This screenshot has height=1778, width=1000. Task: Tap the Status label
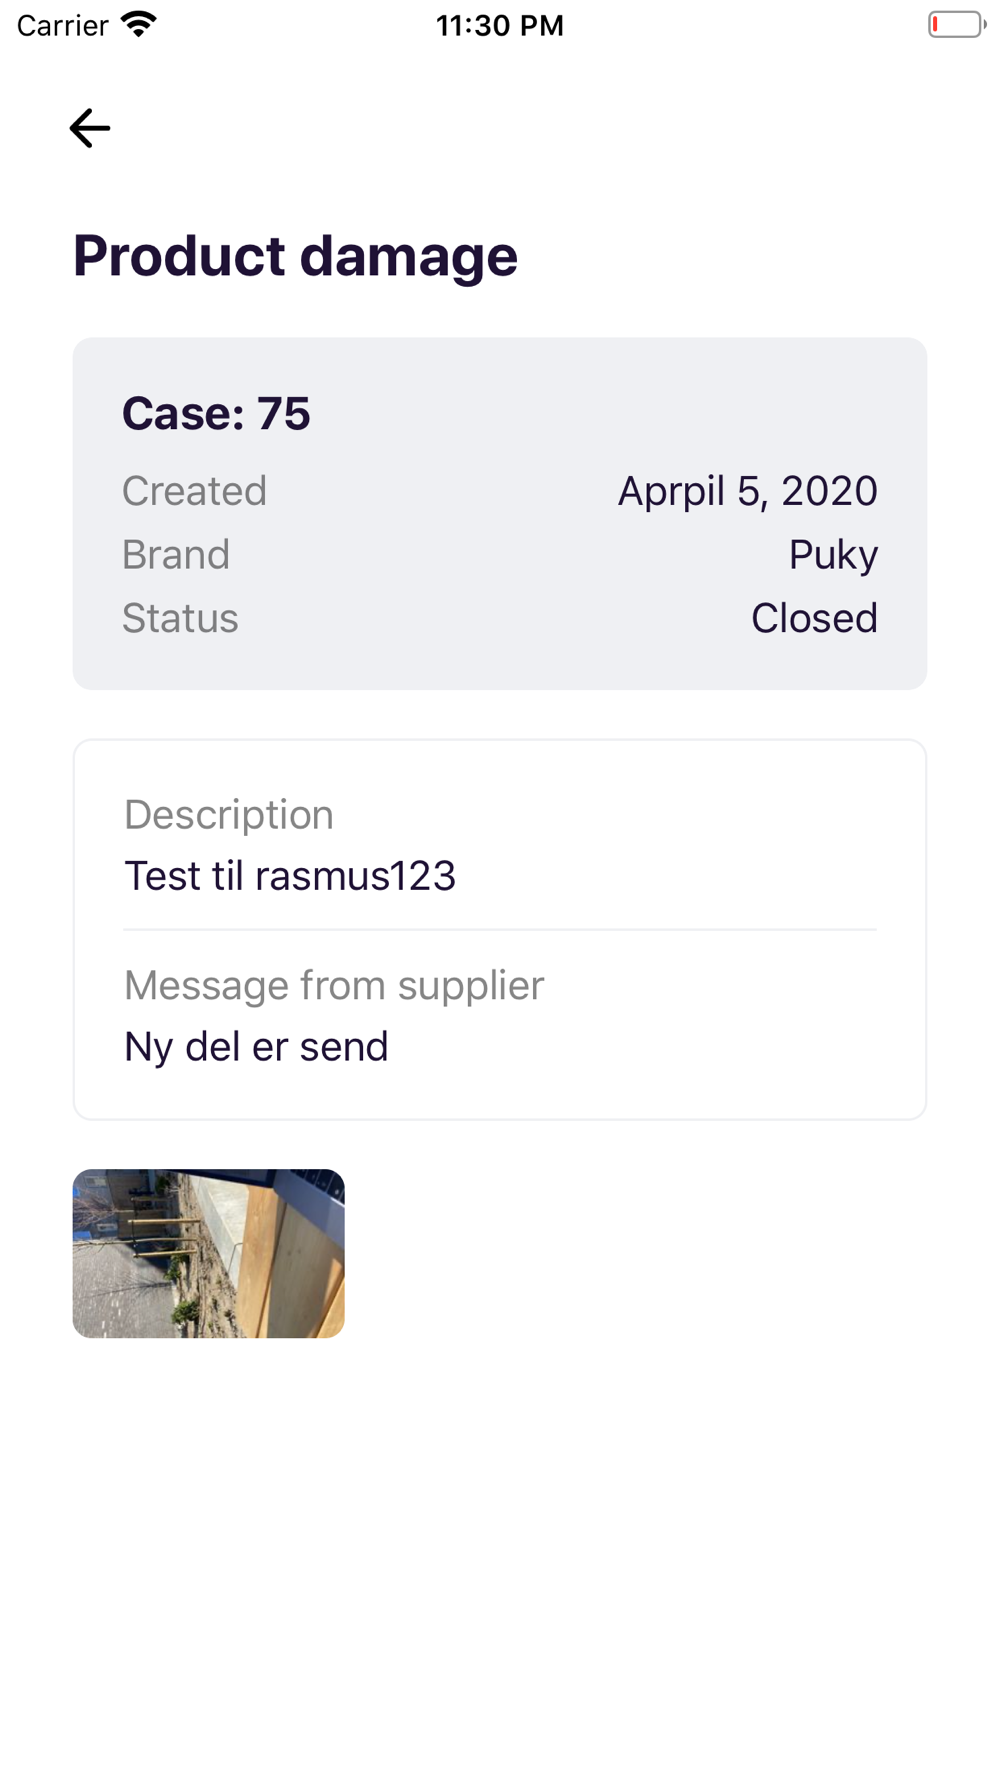click(180, 618)
